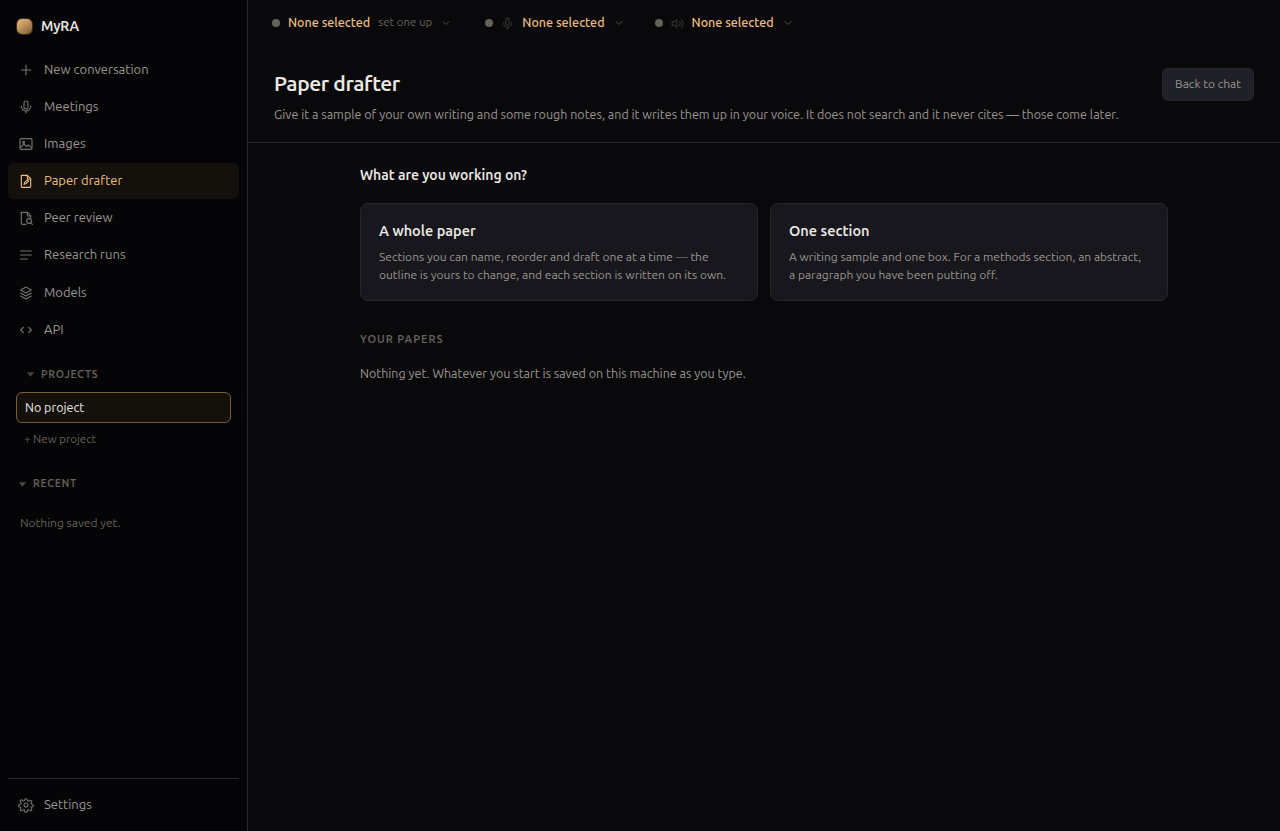Click the "Nothing saved yet." text
Screen dimensions: 1280x831
pos(70,523)
